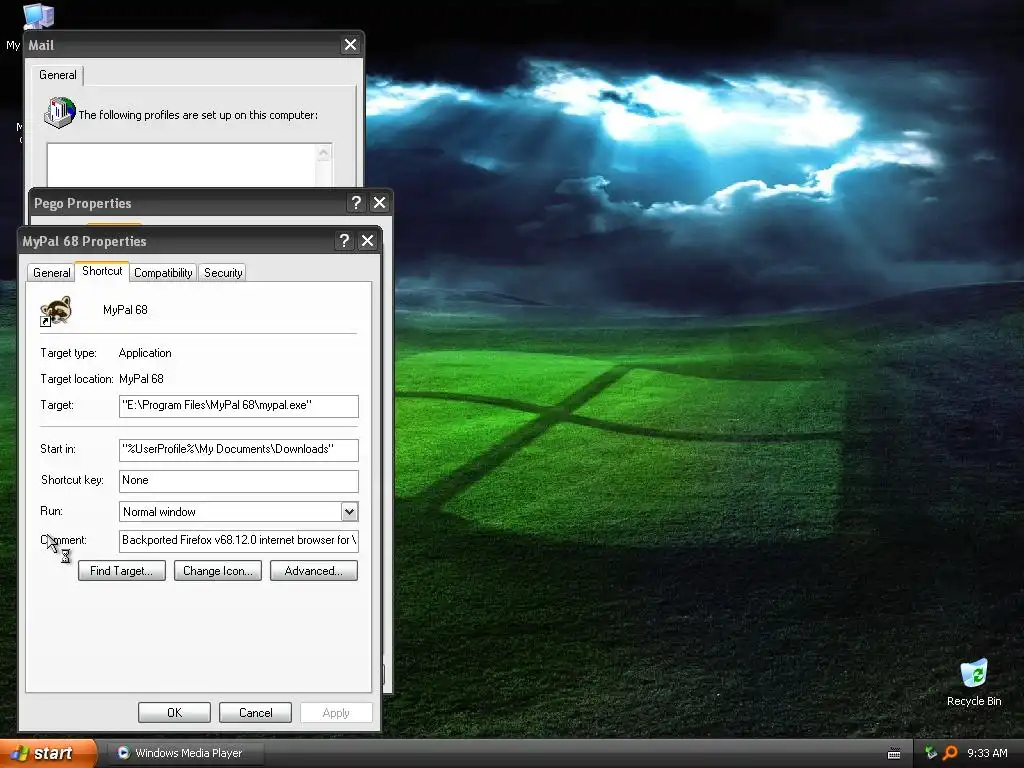
Task: Click 'The following profiles are set up' text
Action: point(198,115)
